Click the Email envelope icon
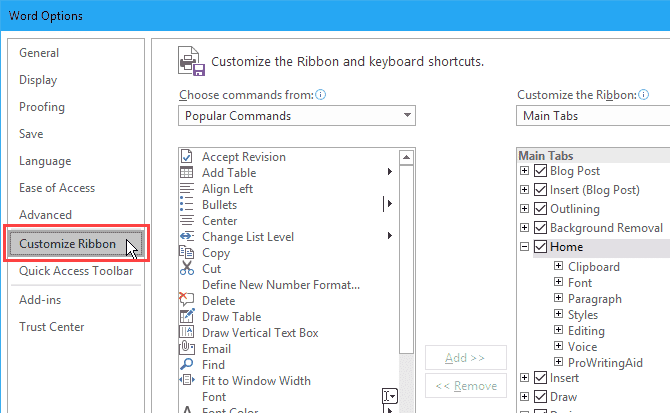 click(x=186, y=349)
